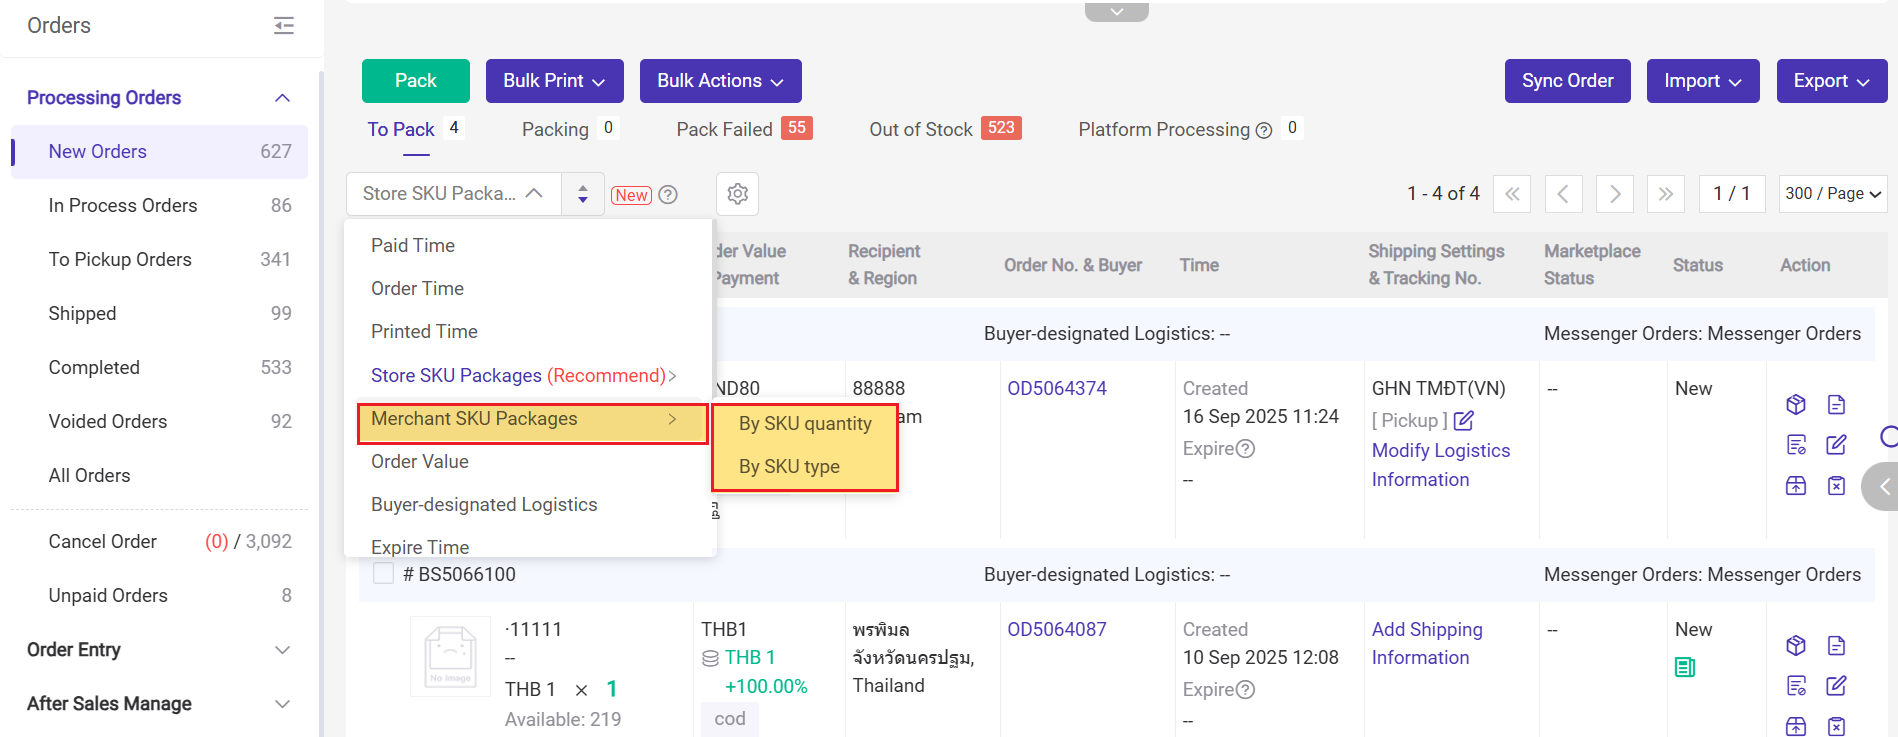Select the checkbox for order BS5066100

coord(383,574)
